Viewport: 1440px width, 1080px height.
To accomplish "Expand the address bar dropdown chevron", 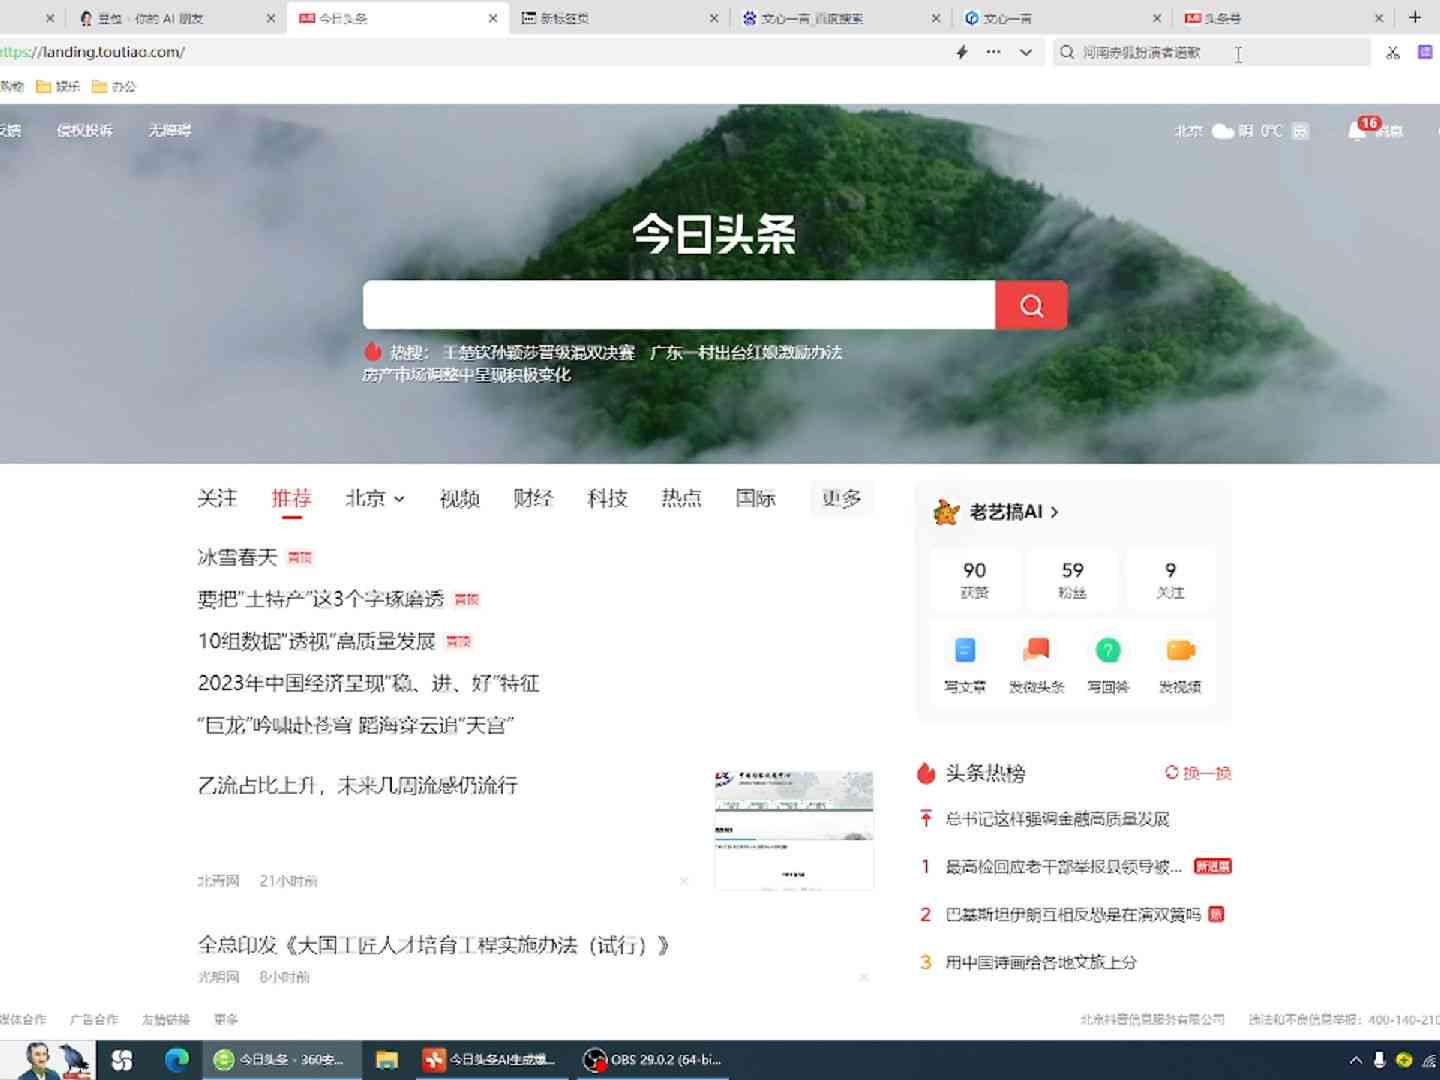I will pos(1026,52).
